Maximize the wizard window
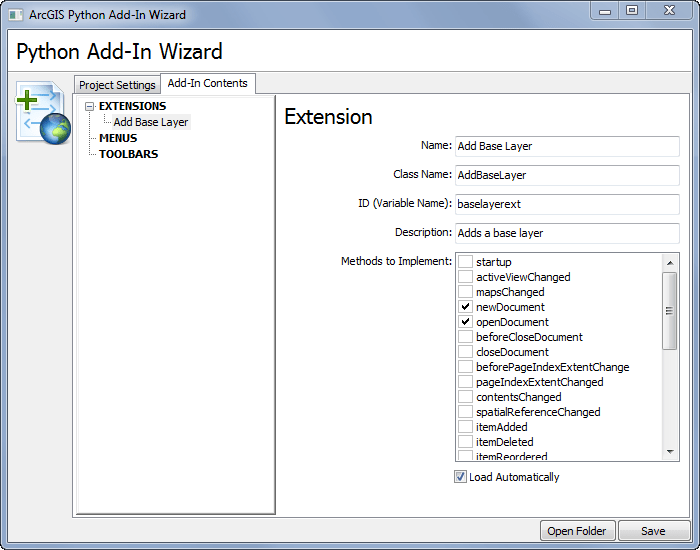Image resolution: width=700 pixels, height=550 pixels. pyautogui.click(x=632, y=11)
